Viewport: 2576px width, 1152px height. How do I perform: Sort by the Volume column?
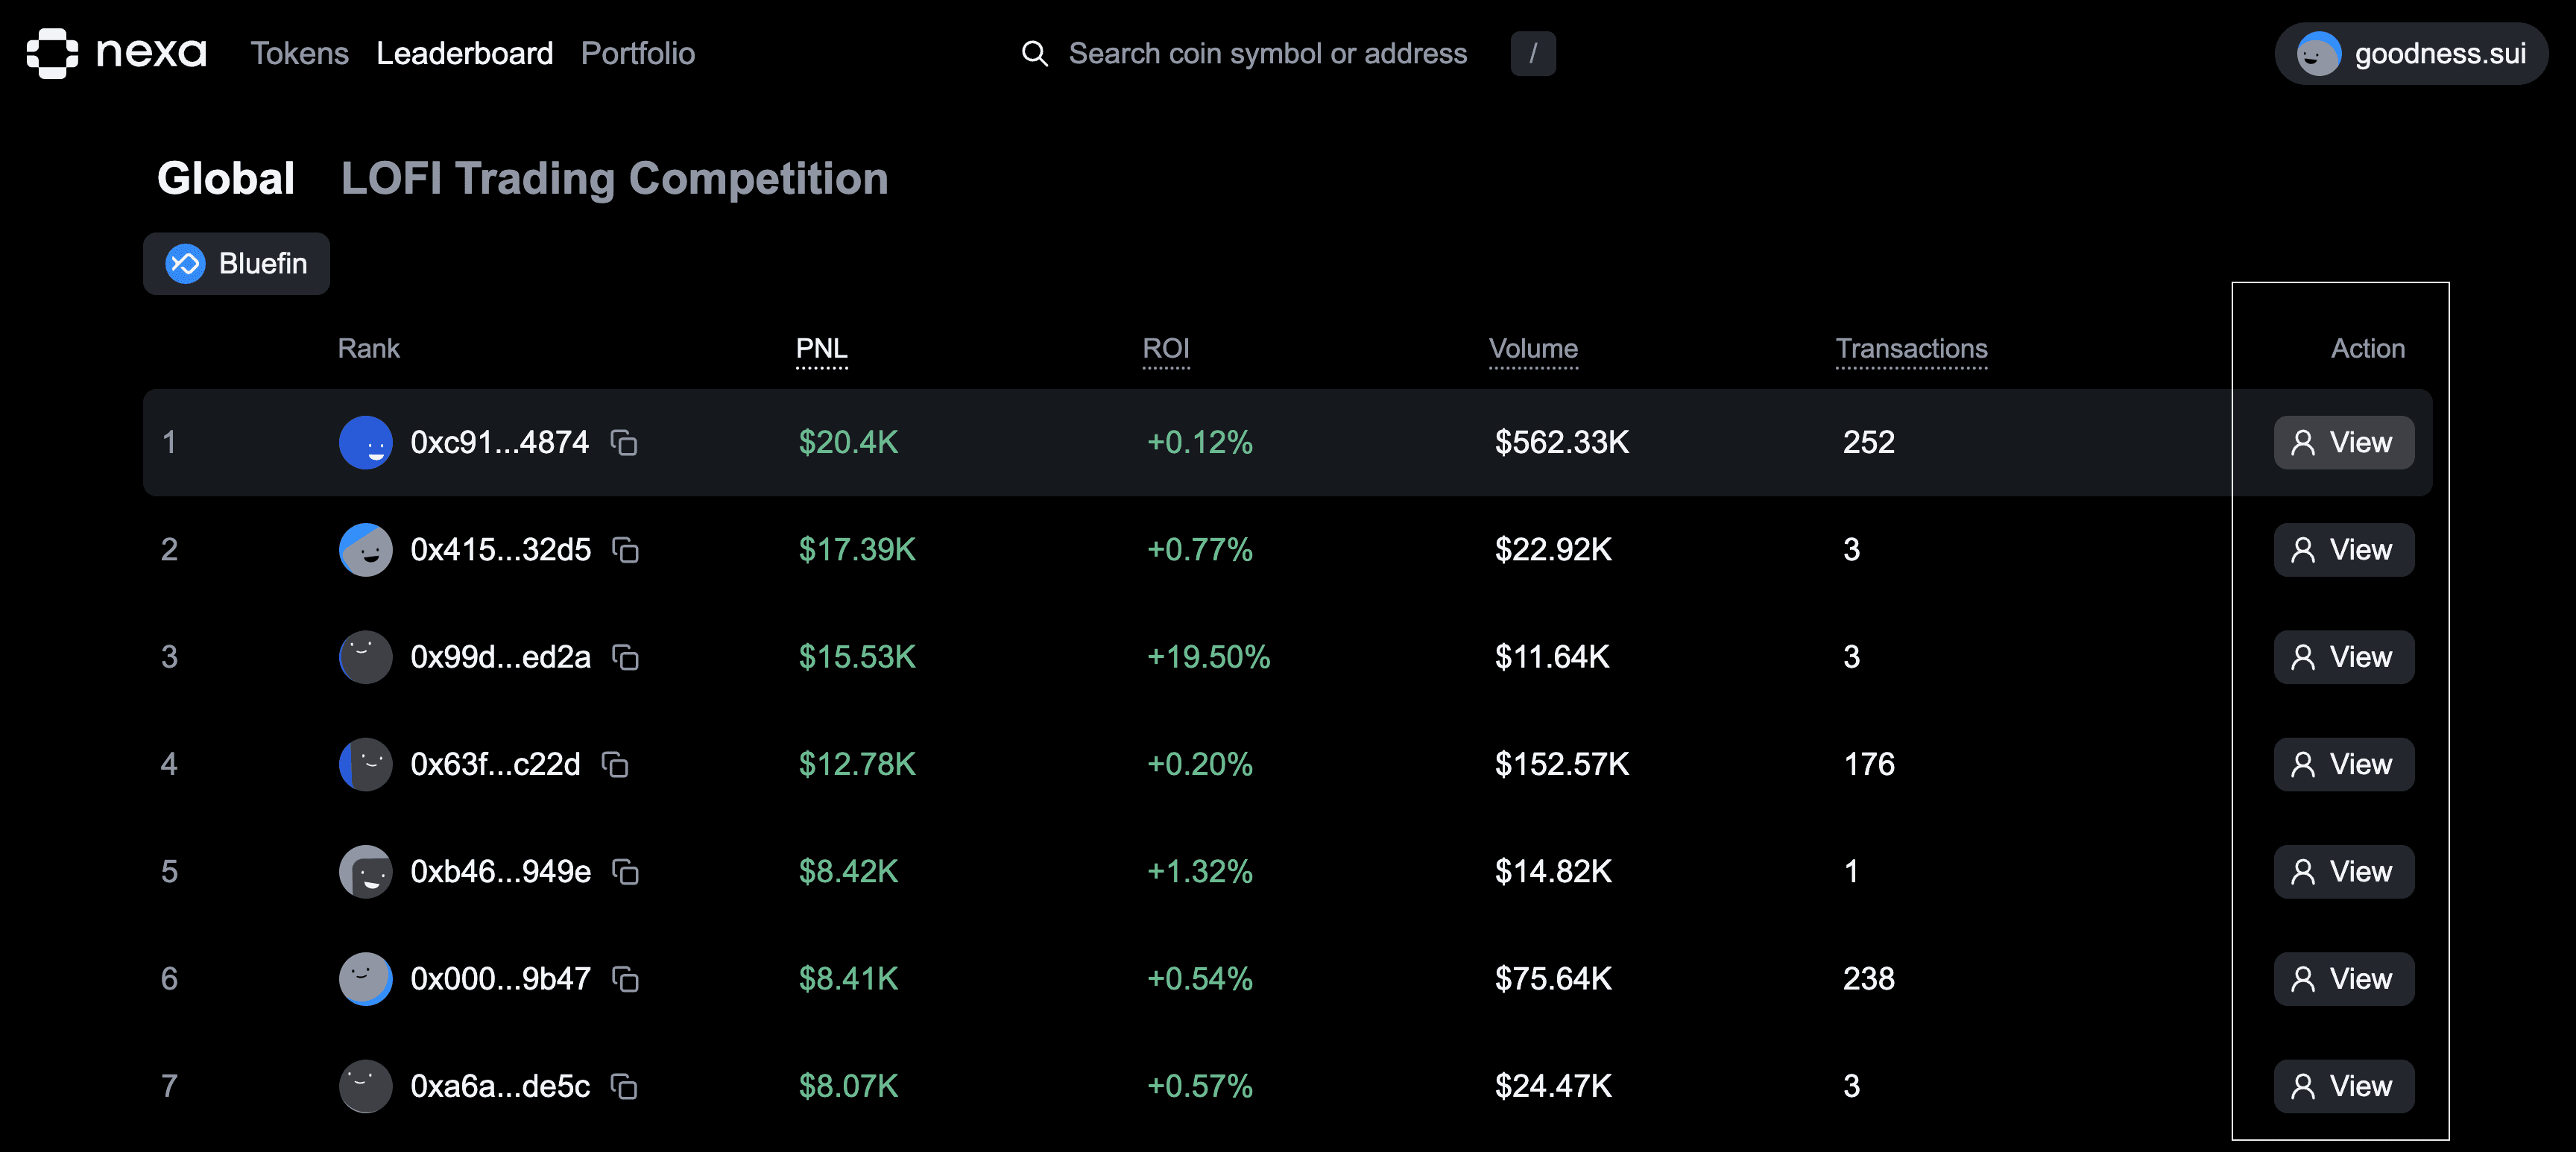1533,349
